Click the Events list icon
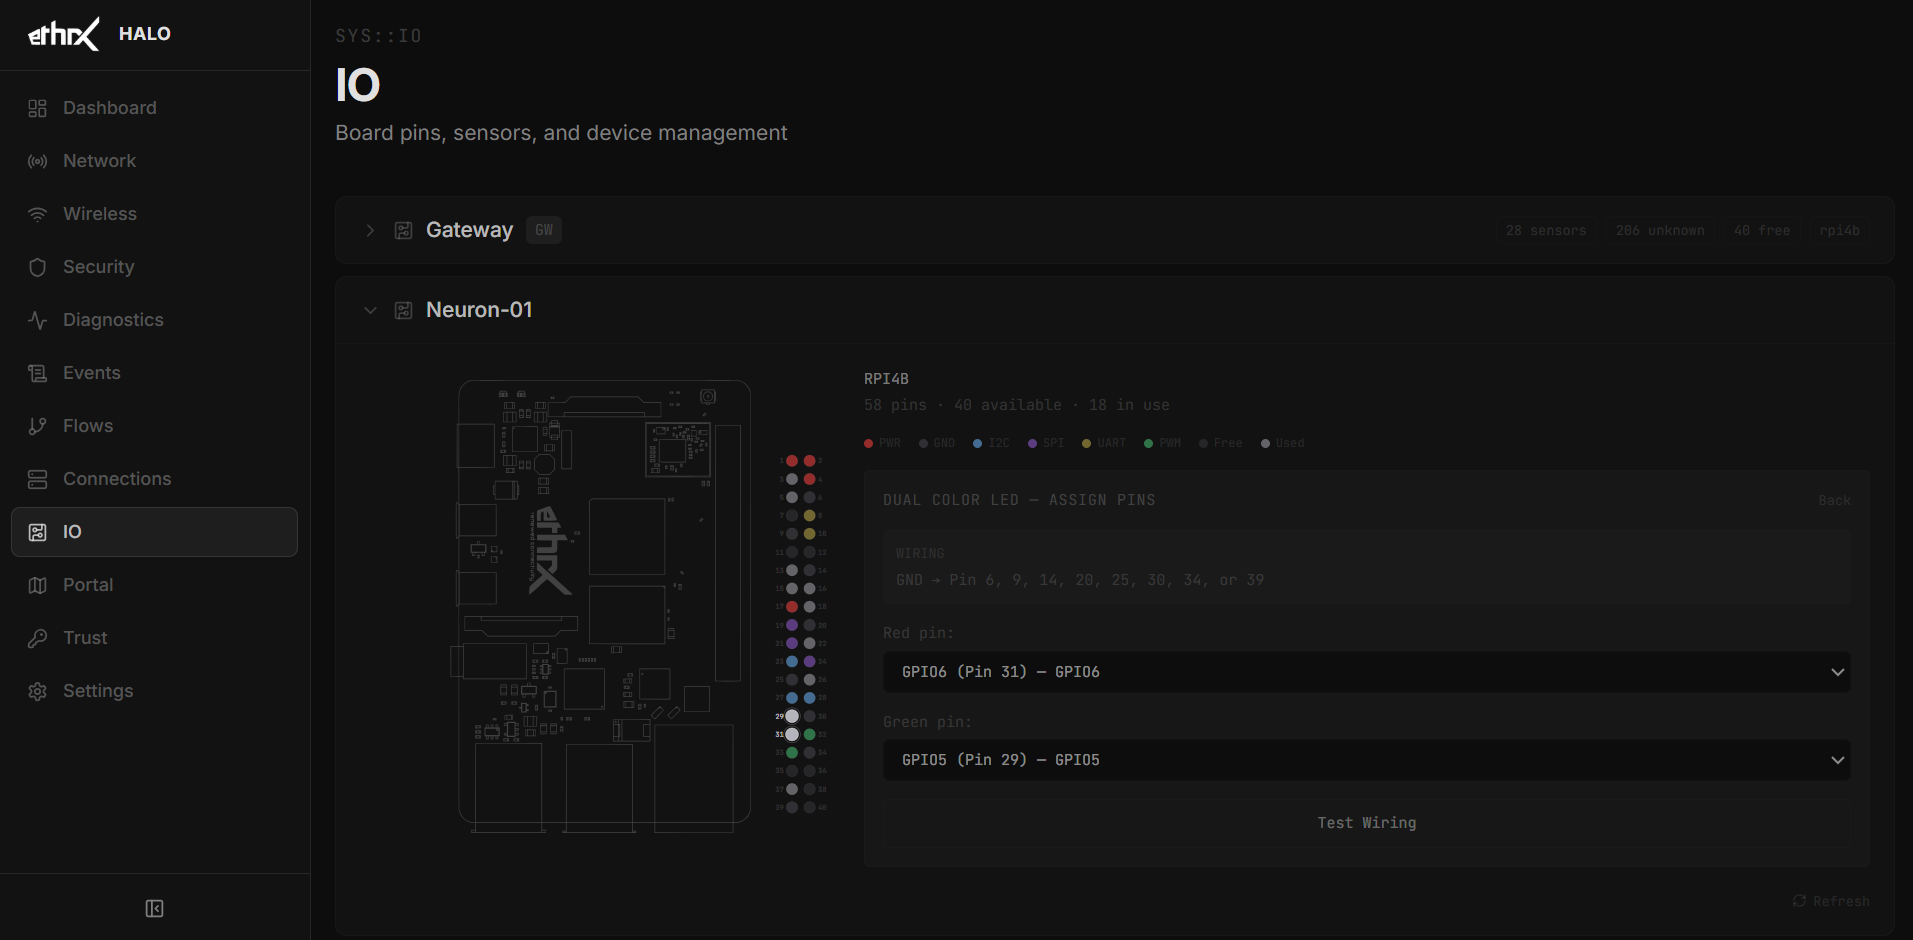Screen dimensions: 1913x940 pos(37,373)
